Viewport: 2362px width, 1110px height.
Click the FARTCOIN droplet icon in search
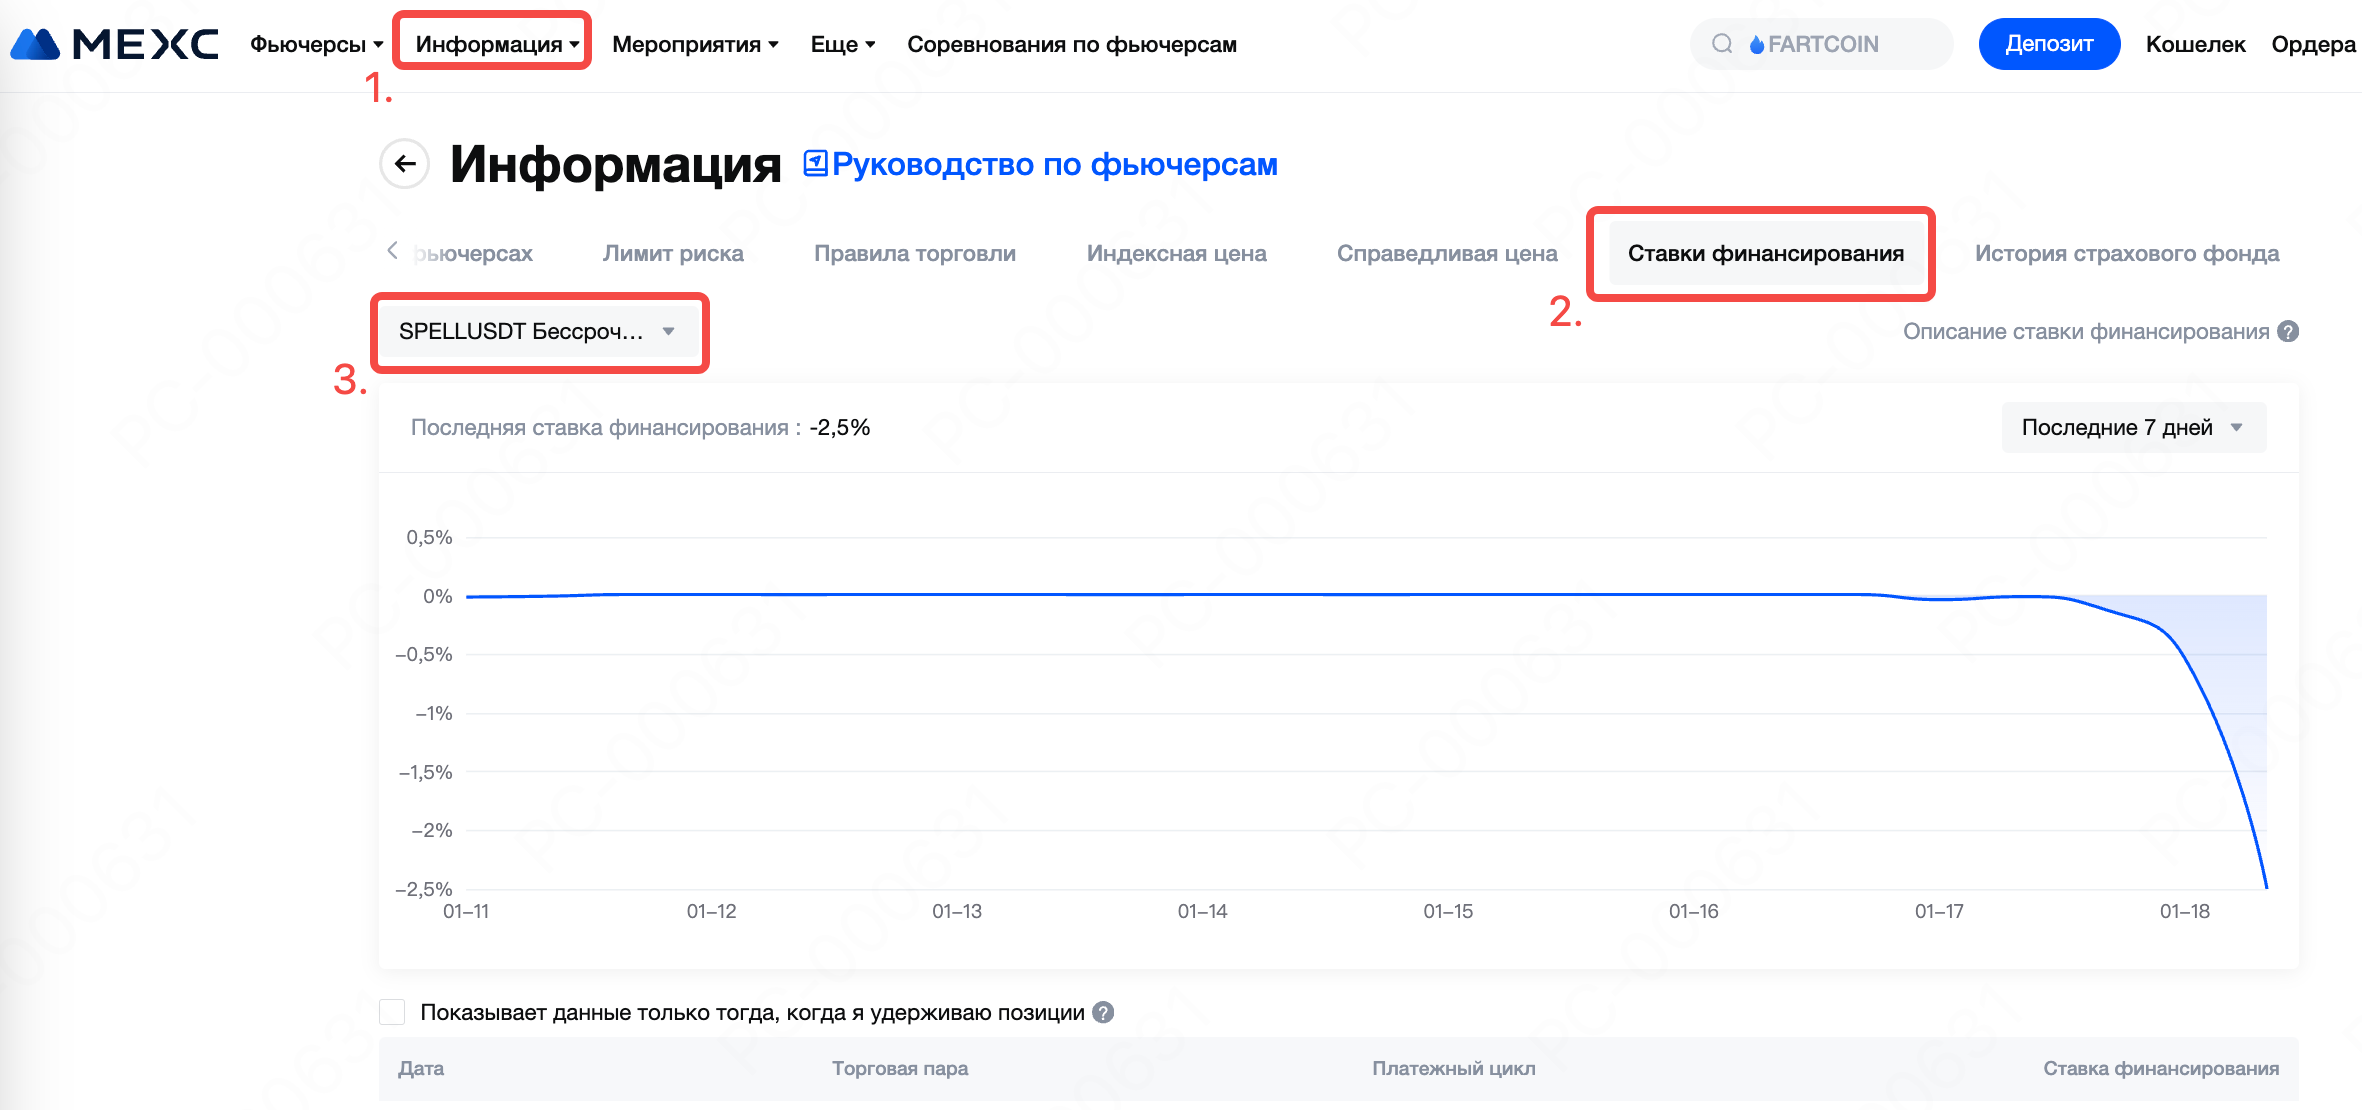point(1756,45)
